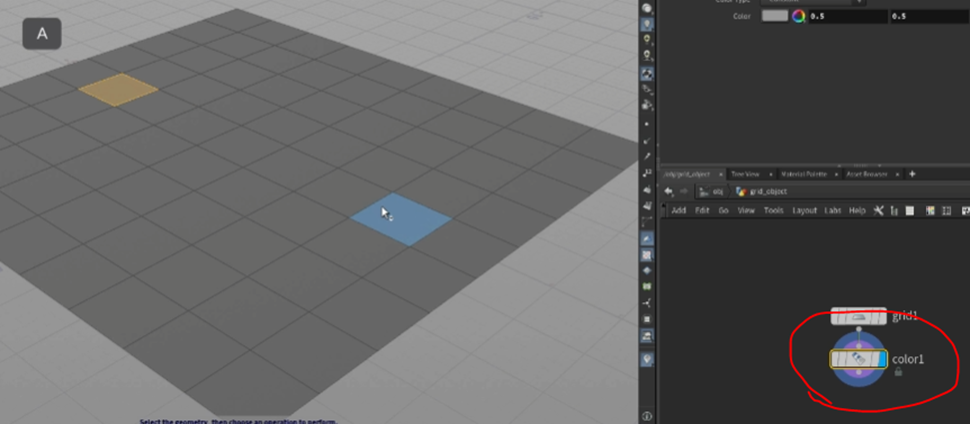Screen dimensions: 970x424
Task: Open the View menu in network editor
Action: 746,210
